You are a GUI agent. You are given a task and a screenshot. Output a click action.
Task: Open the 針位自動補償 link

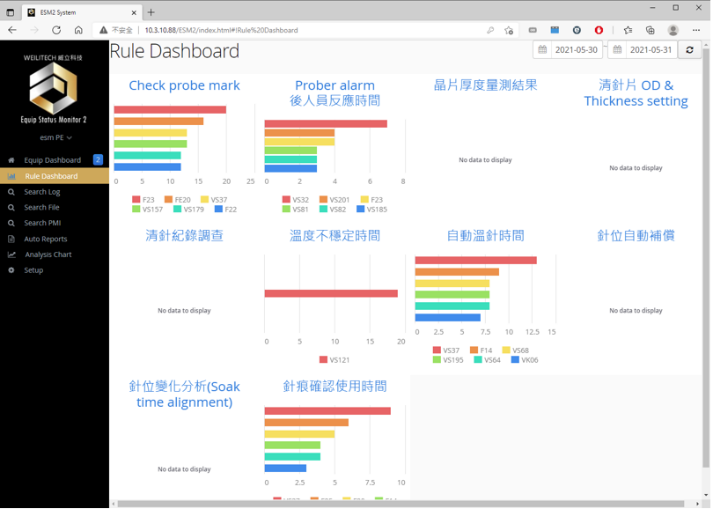click(636, 236)
